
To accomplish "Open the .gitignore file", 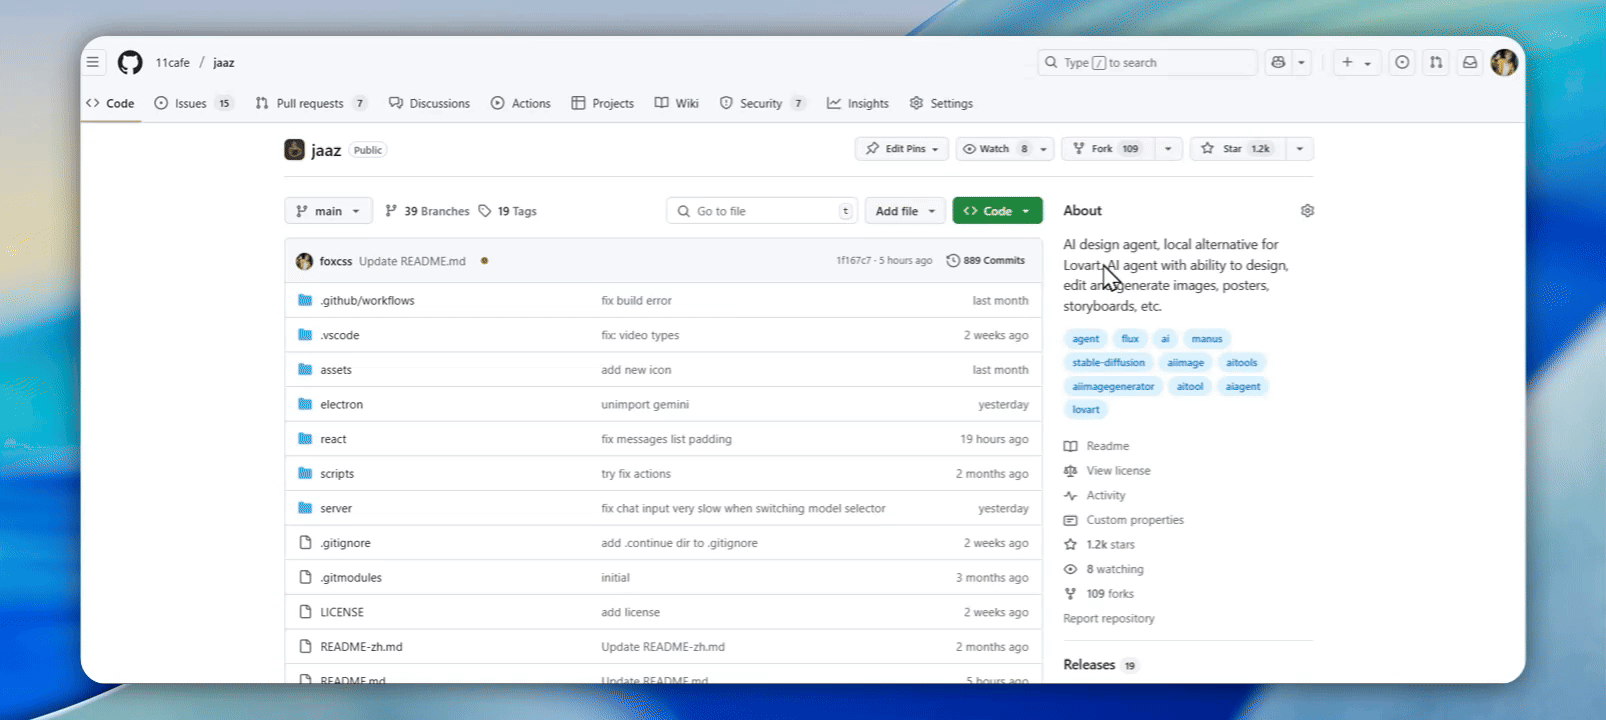I will click(345, 543).
